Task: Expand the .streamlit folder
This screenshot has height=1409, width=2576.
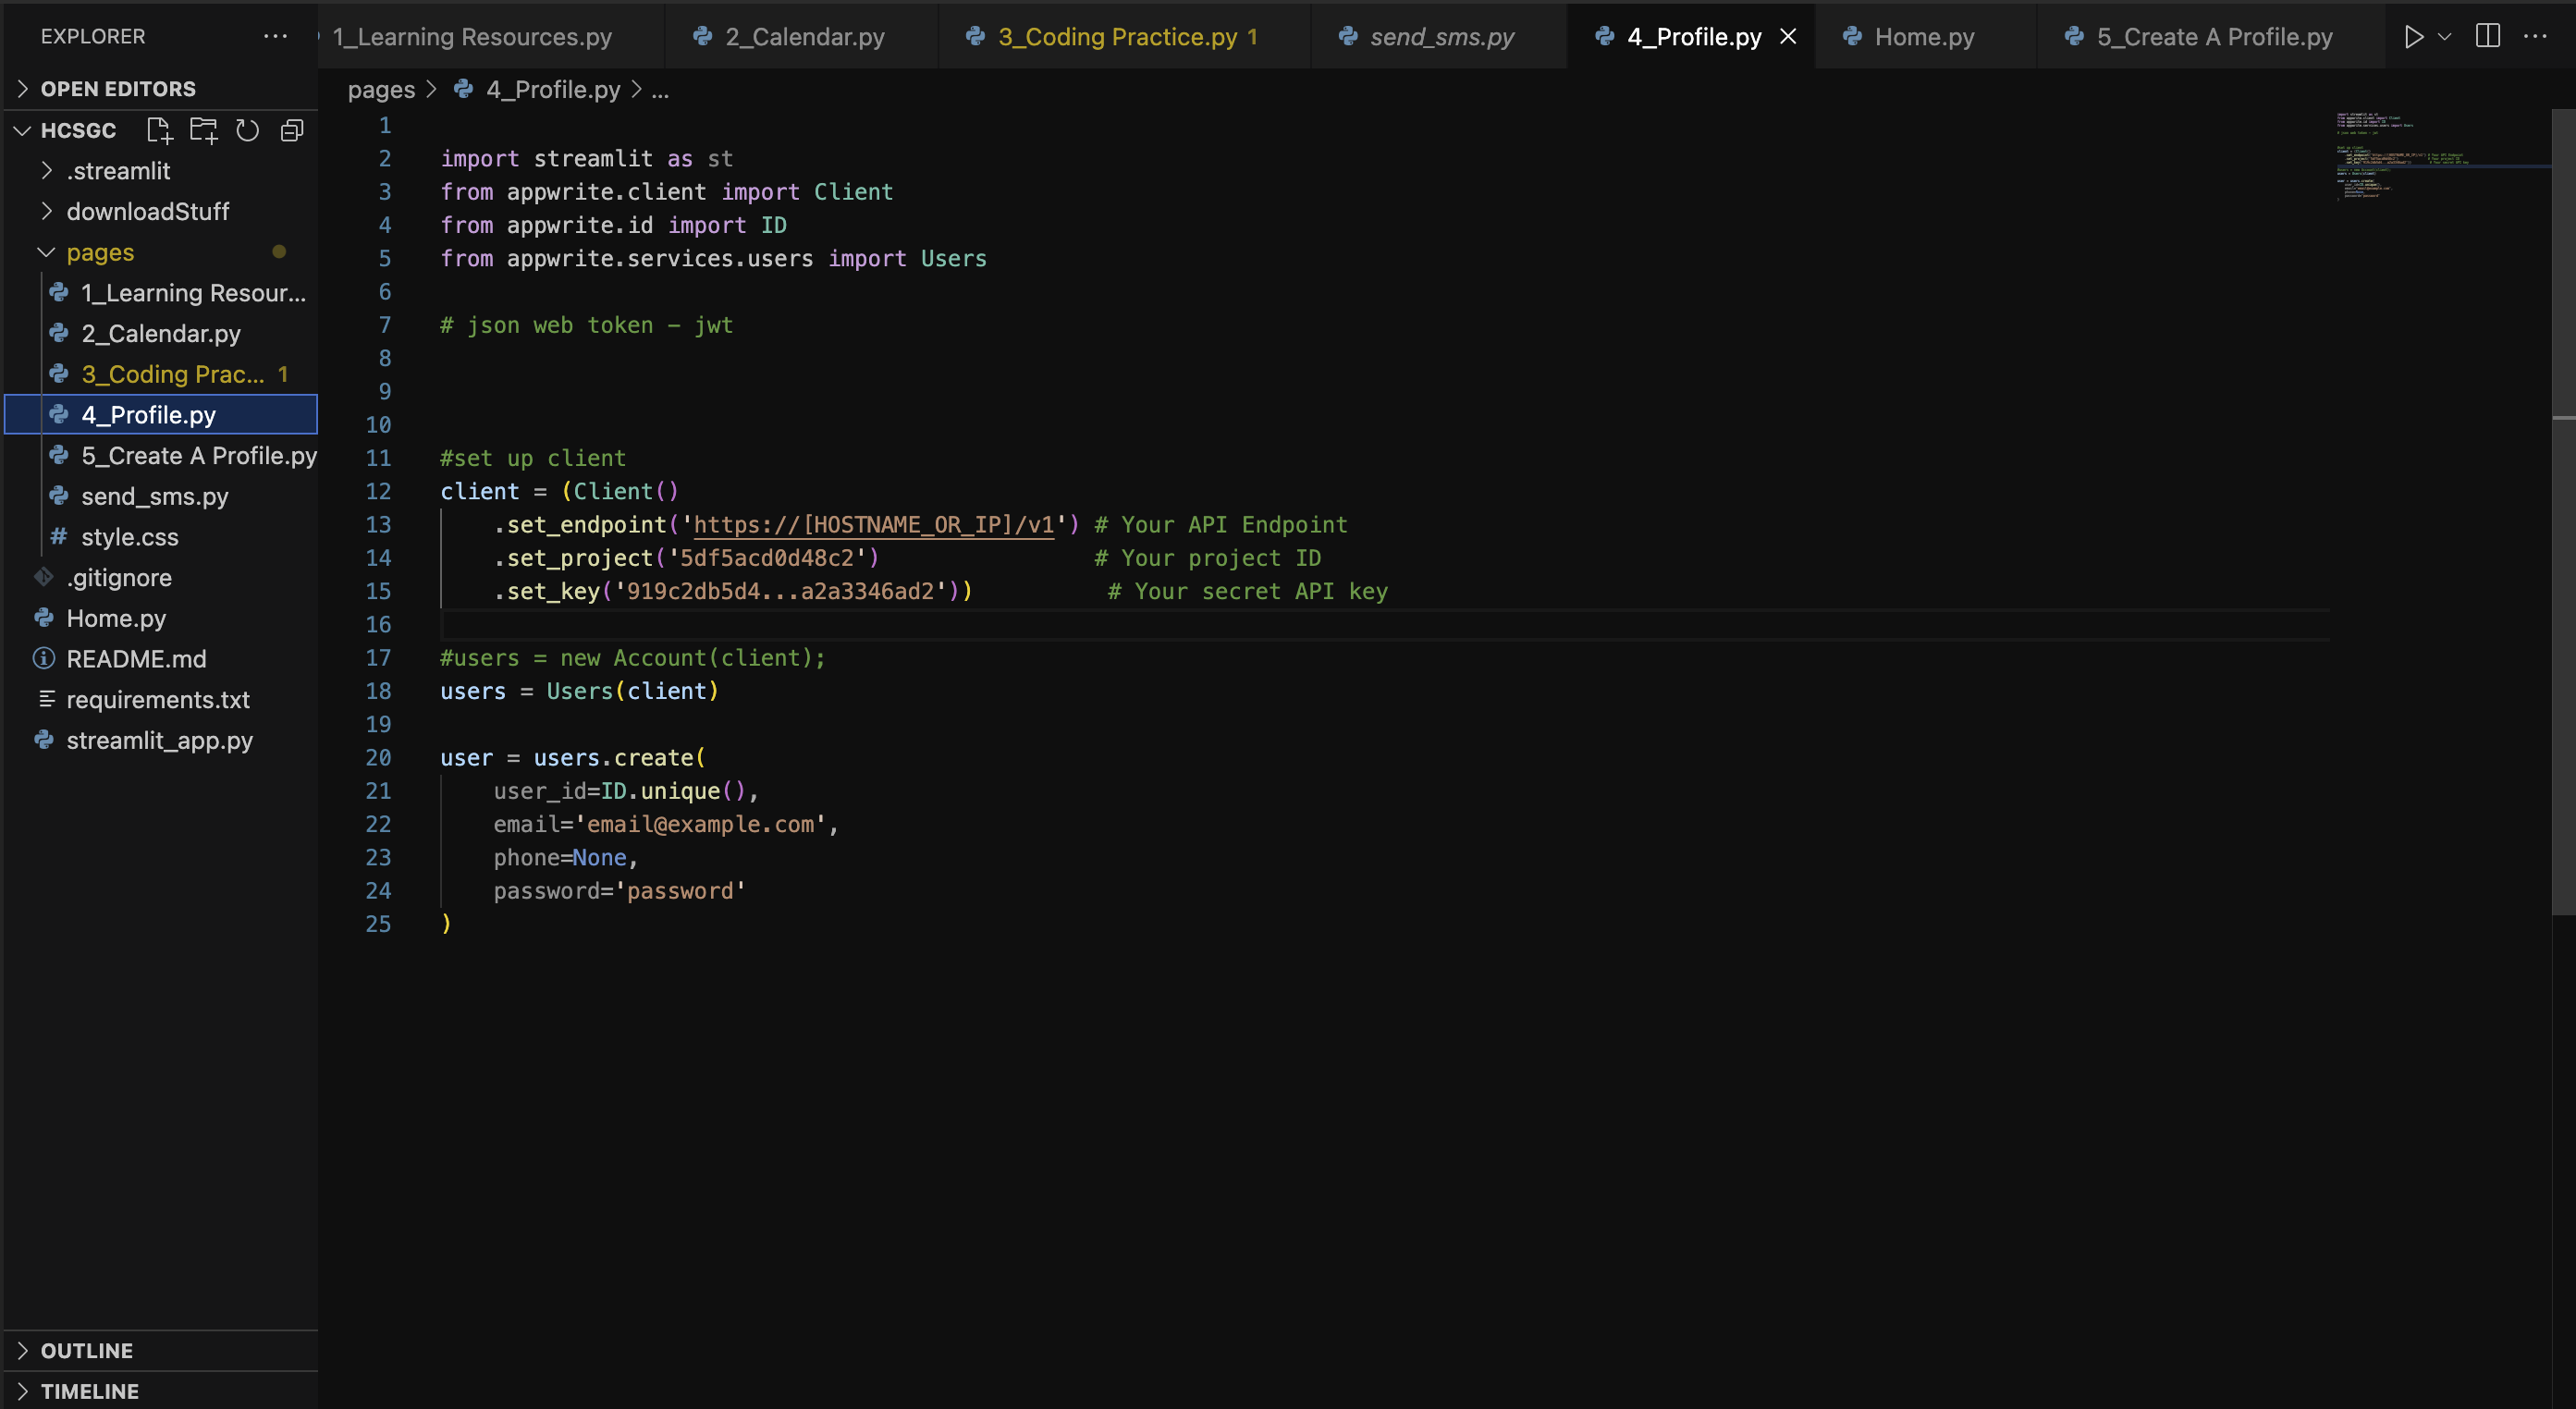Action: (118, 171)
